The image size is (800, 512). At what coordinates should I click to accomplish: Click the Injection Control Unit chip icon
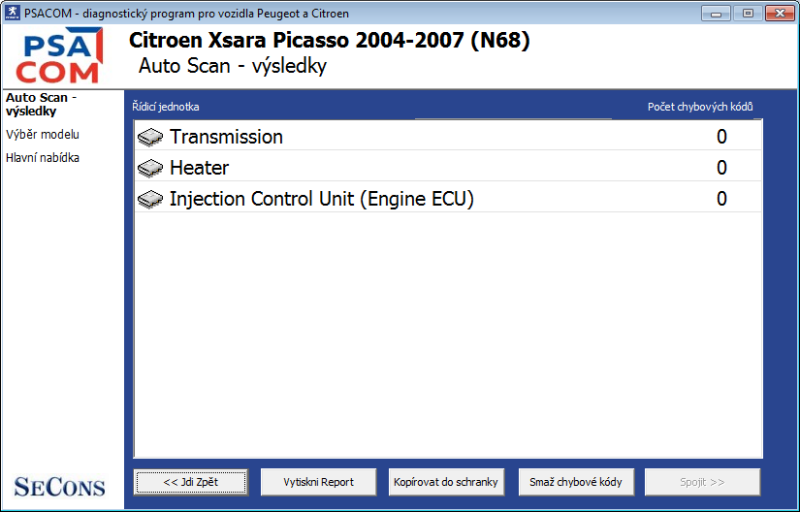point(150,199)
